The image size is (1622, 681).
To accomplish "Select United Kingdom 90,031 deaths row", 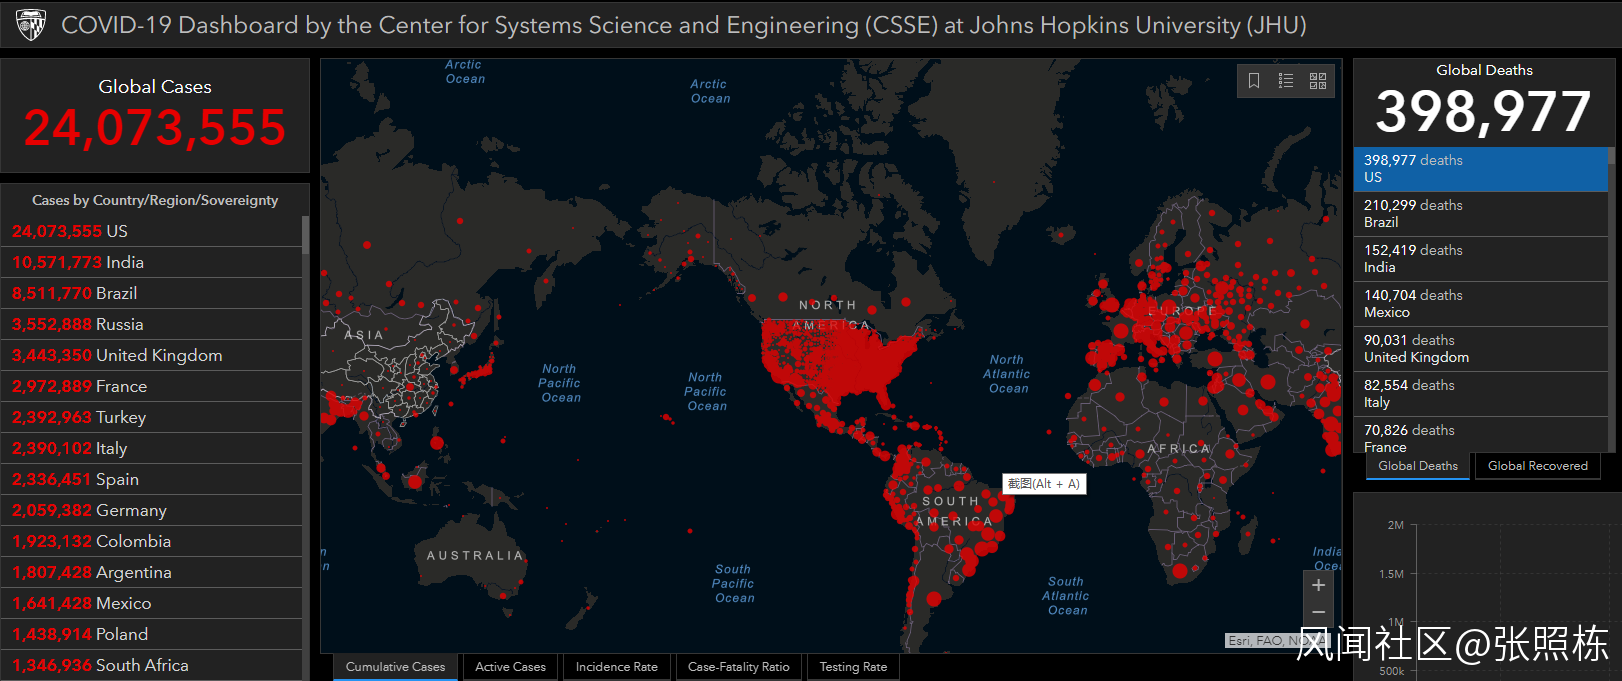I will coord(1480,349).
